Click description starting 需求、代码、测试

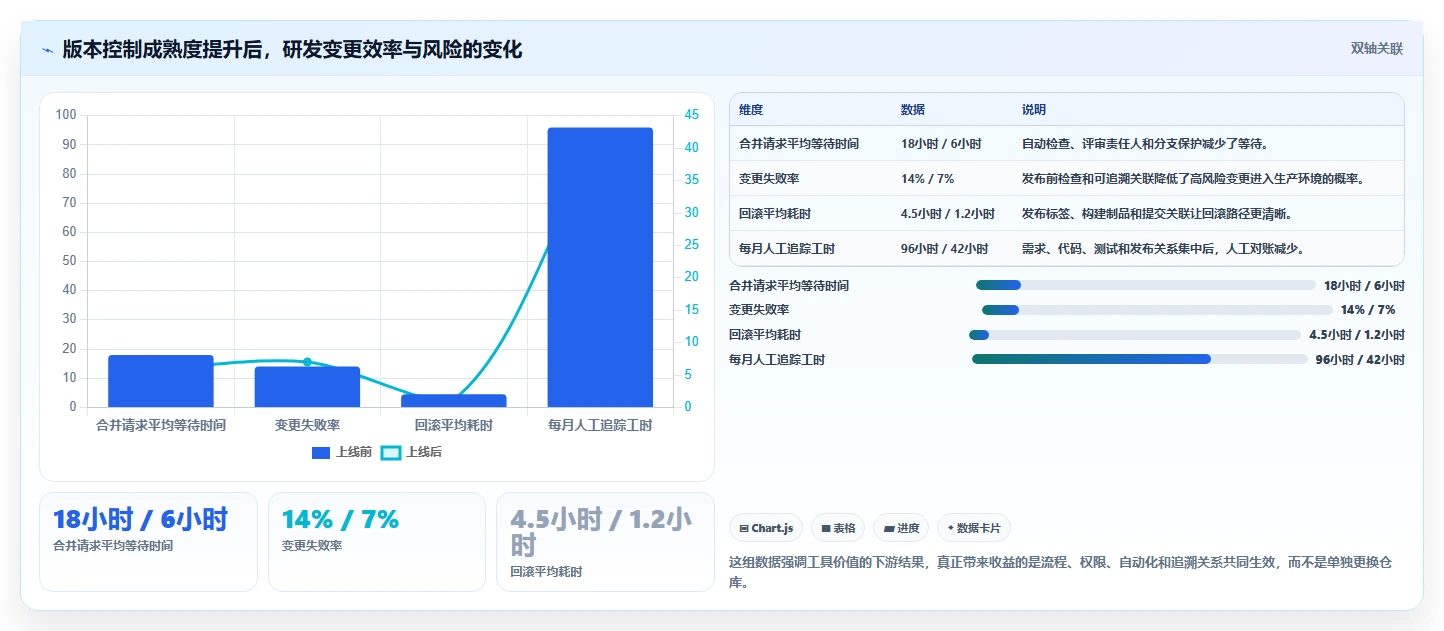point(1163,249)
